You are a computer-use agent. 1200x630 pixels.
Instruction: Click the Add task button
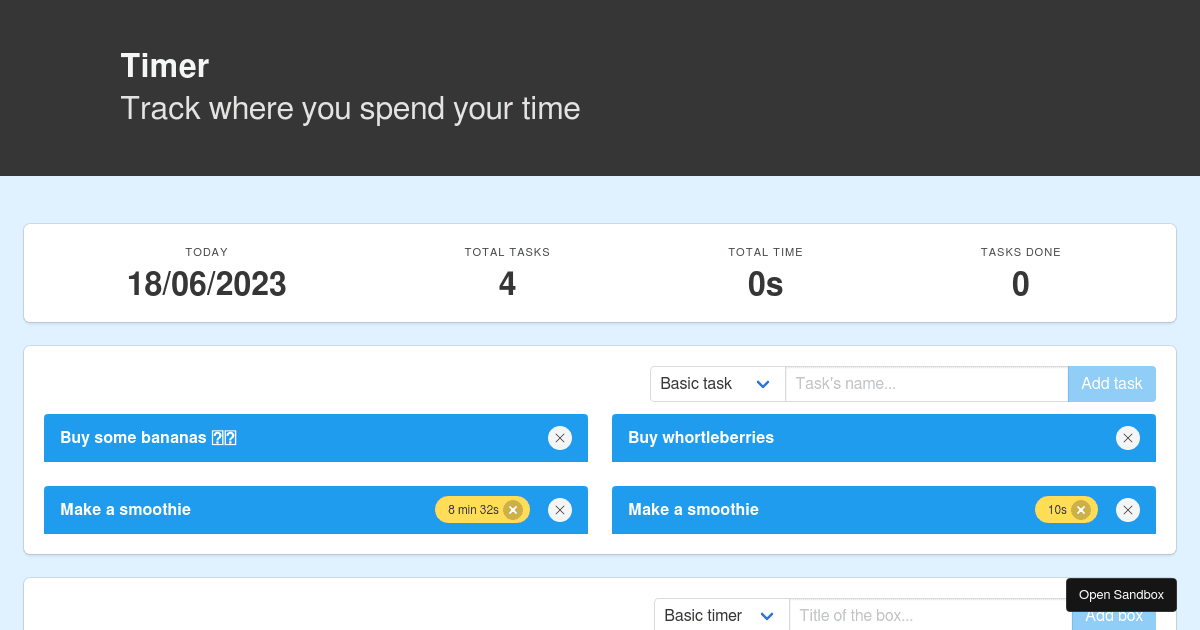1111,384
